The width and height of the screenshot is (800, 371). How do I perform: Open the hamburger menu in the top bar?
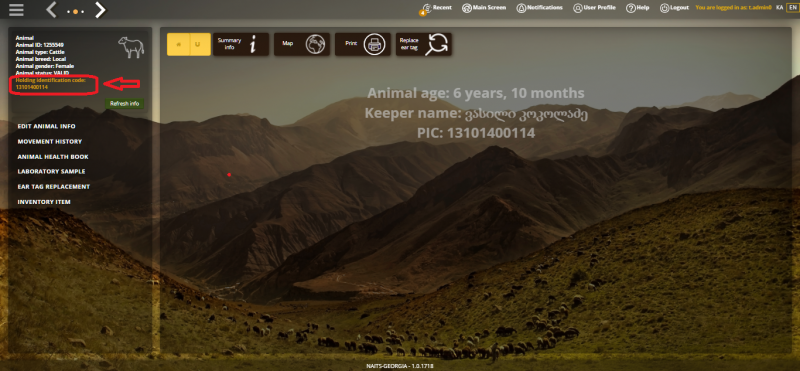tap(16, 9)
